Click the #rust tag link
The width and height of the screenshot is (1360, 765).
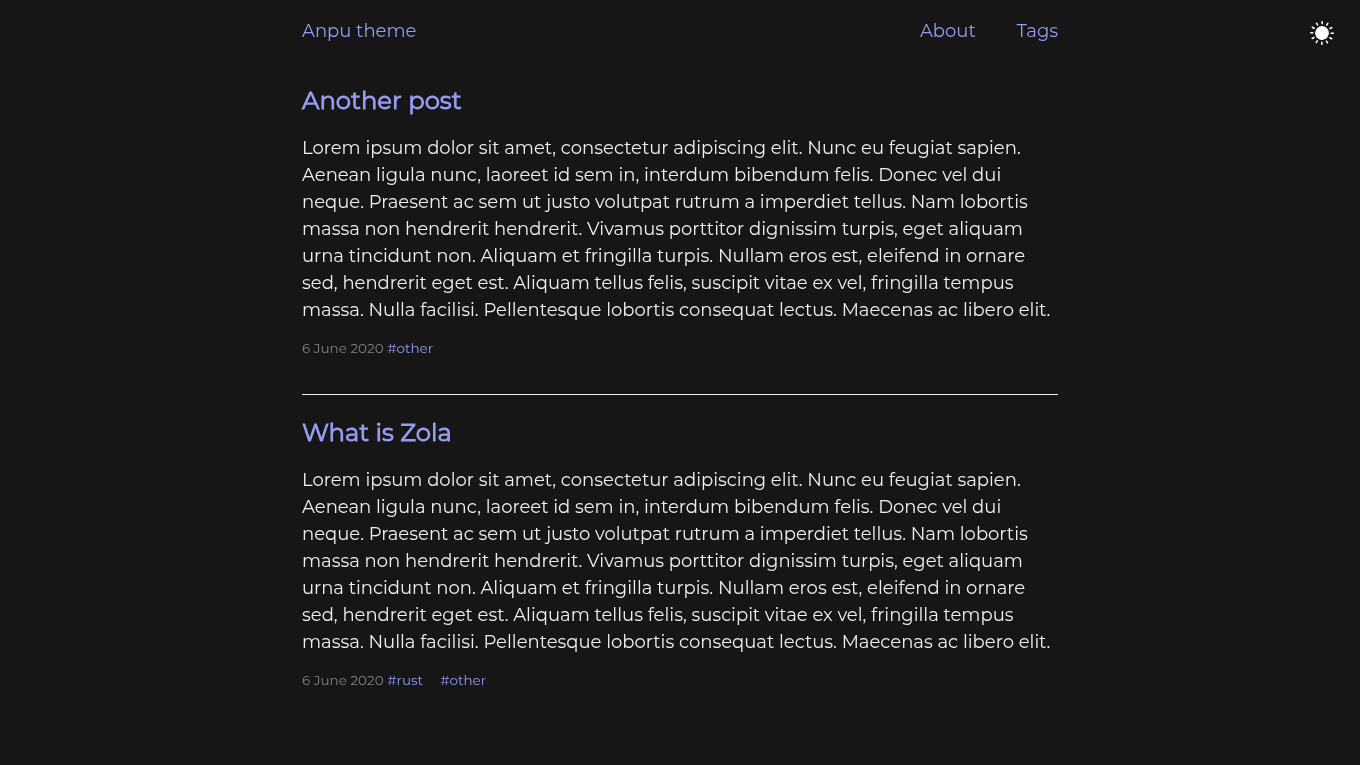405,680
